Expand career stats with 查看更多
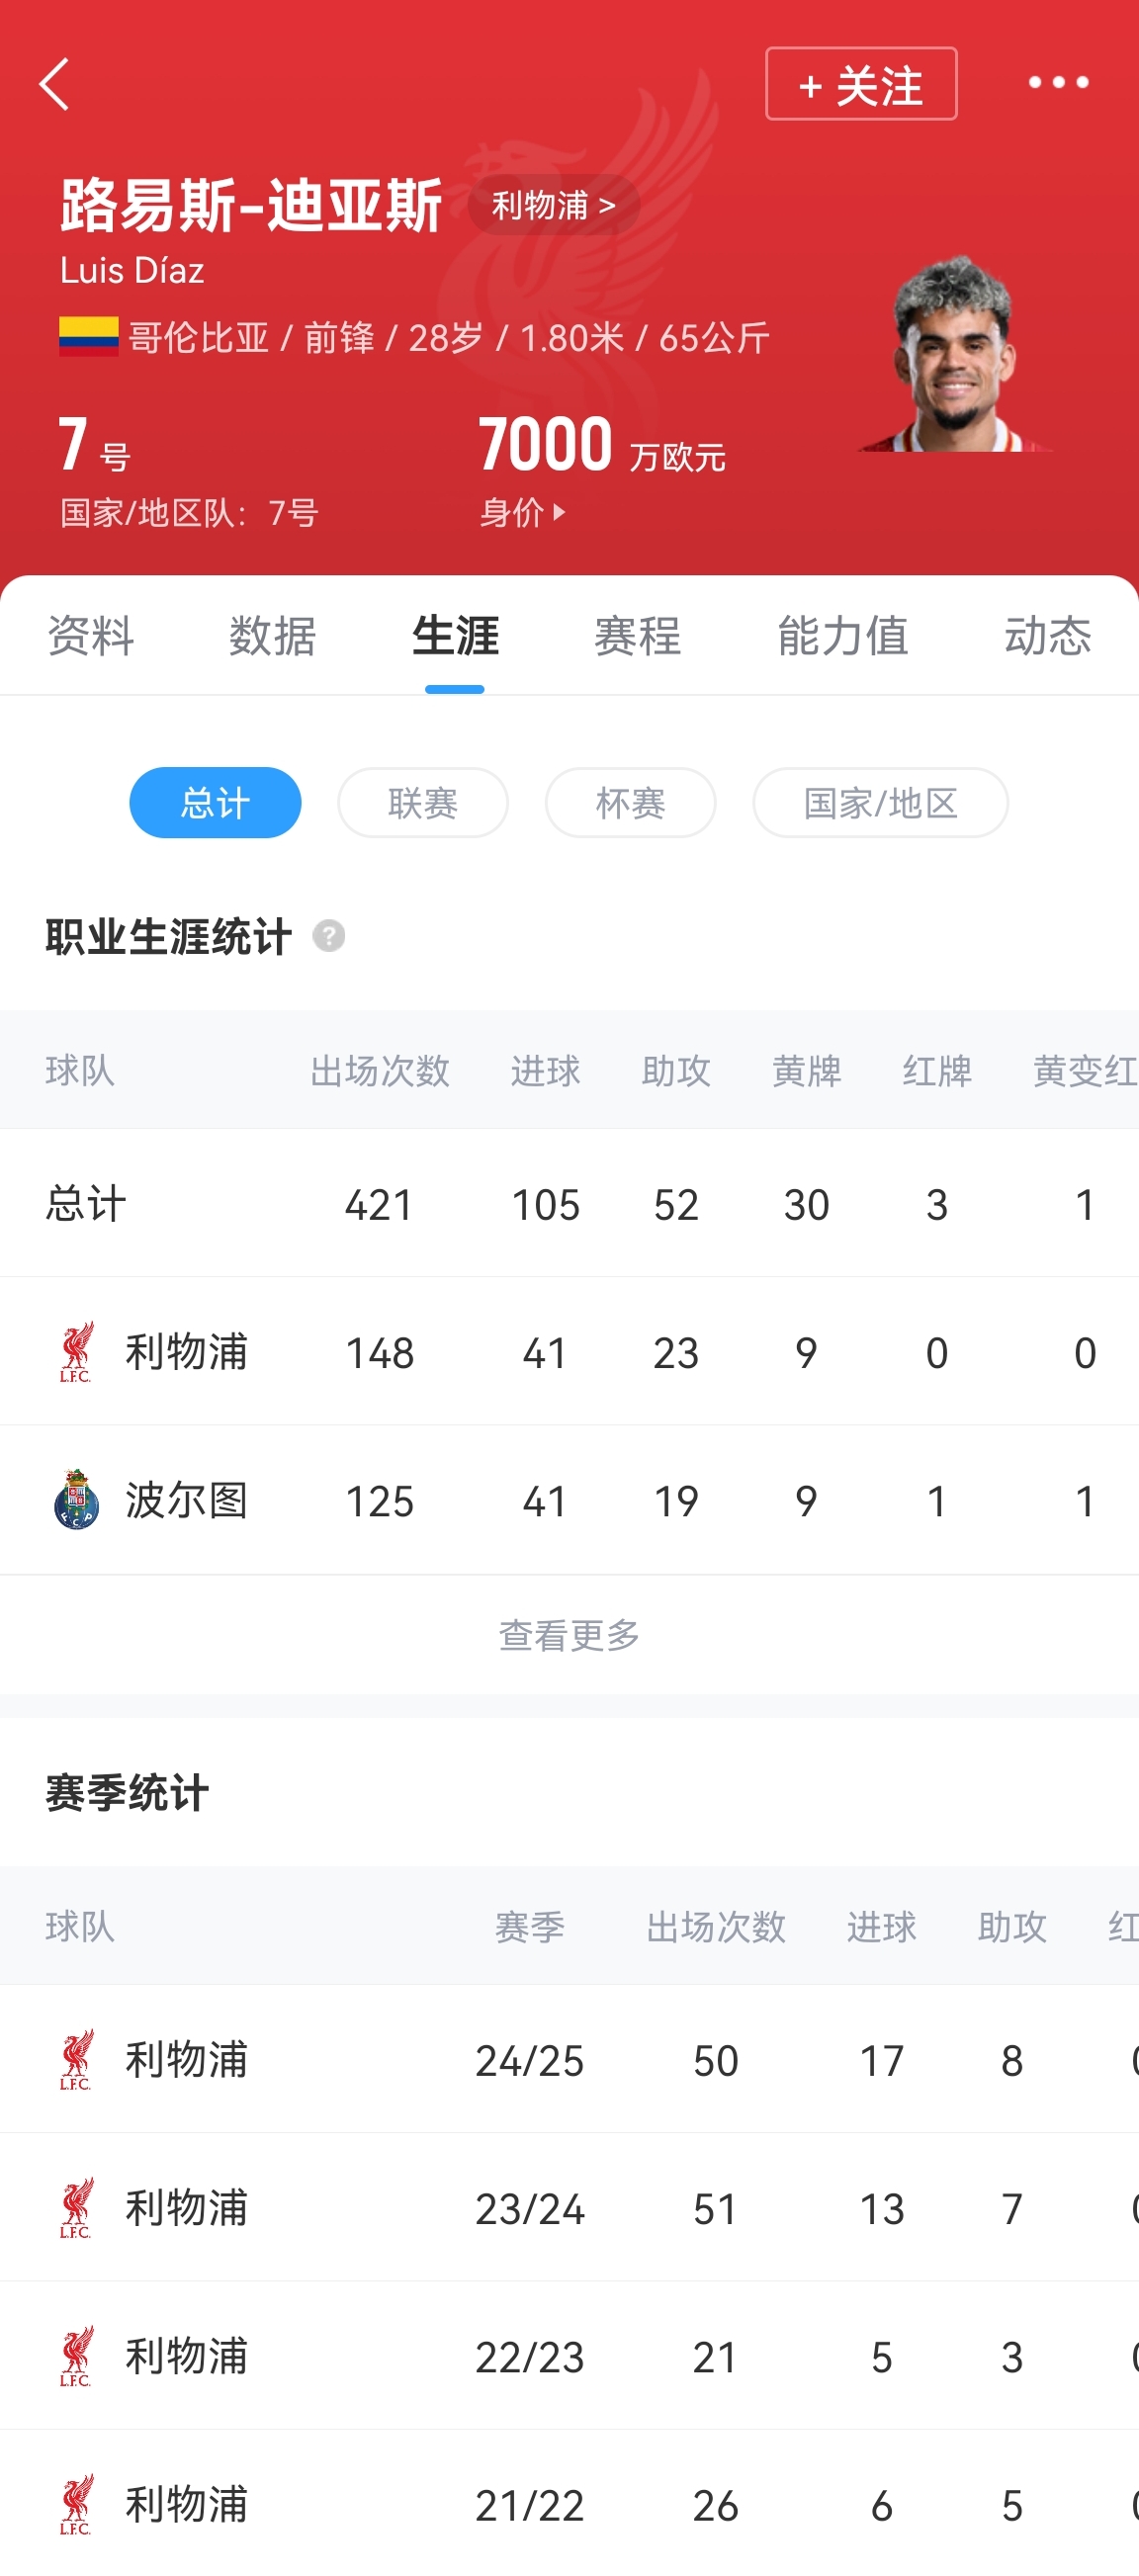This screenshot has height=2576, width=1139. [569, 1635]
